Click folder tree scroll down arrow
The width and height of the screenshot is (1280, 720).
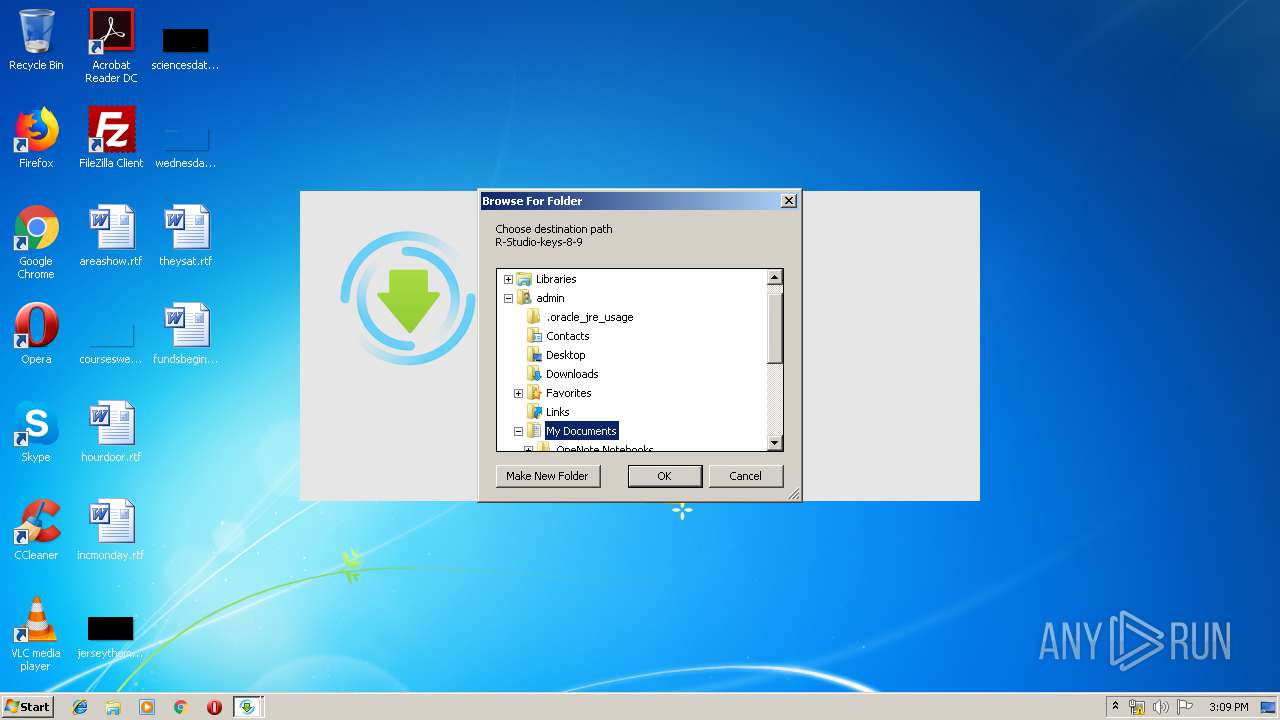pos(774,443)
